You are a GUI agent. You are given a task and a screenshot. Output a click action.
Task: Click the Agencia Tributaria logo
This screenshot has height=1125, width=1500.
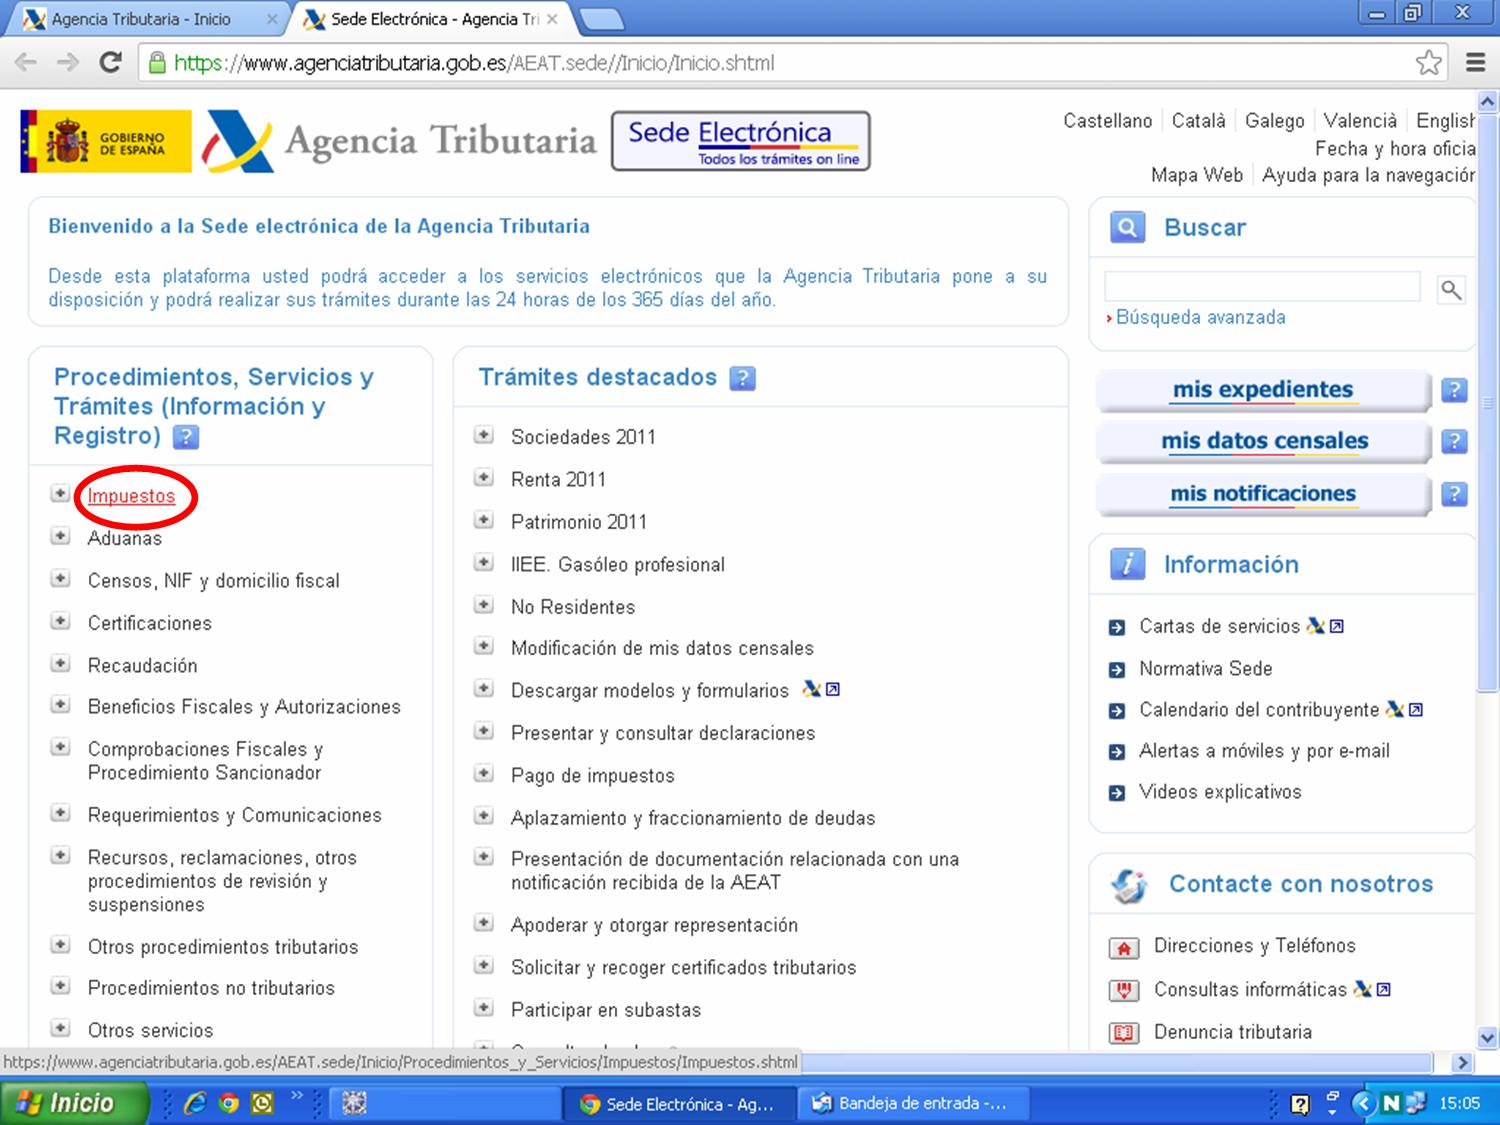tap(400, 141)
